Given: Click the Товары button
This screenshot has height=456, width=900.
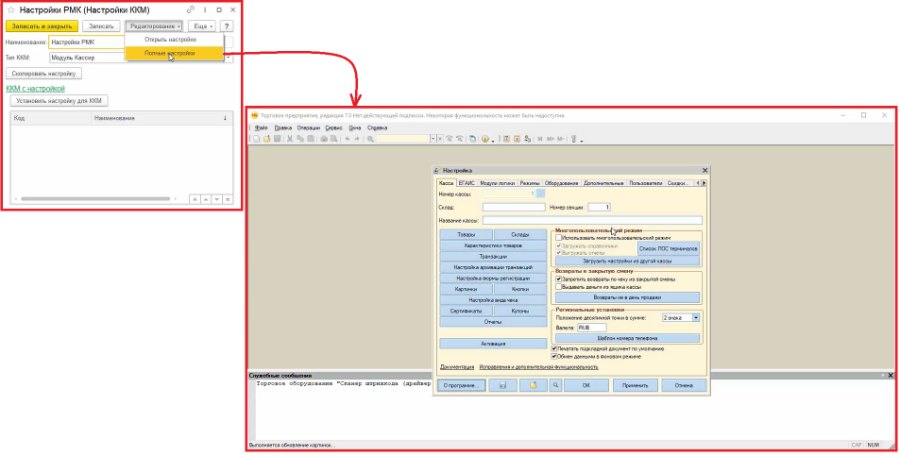Looking at the screenshot, I should 466,235.
